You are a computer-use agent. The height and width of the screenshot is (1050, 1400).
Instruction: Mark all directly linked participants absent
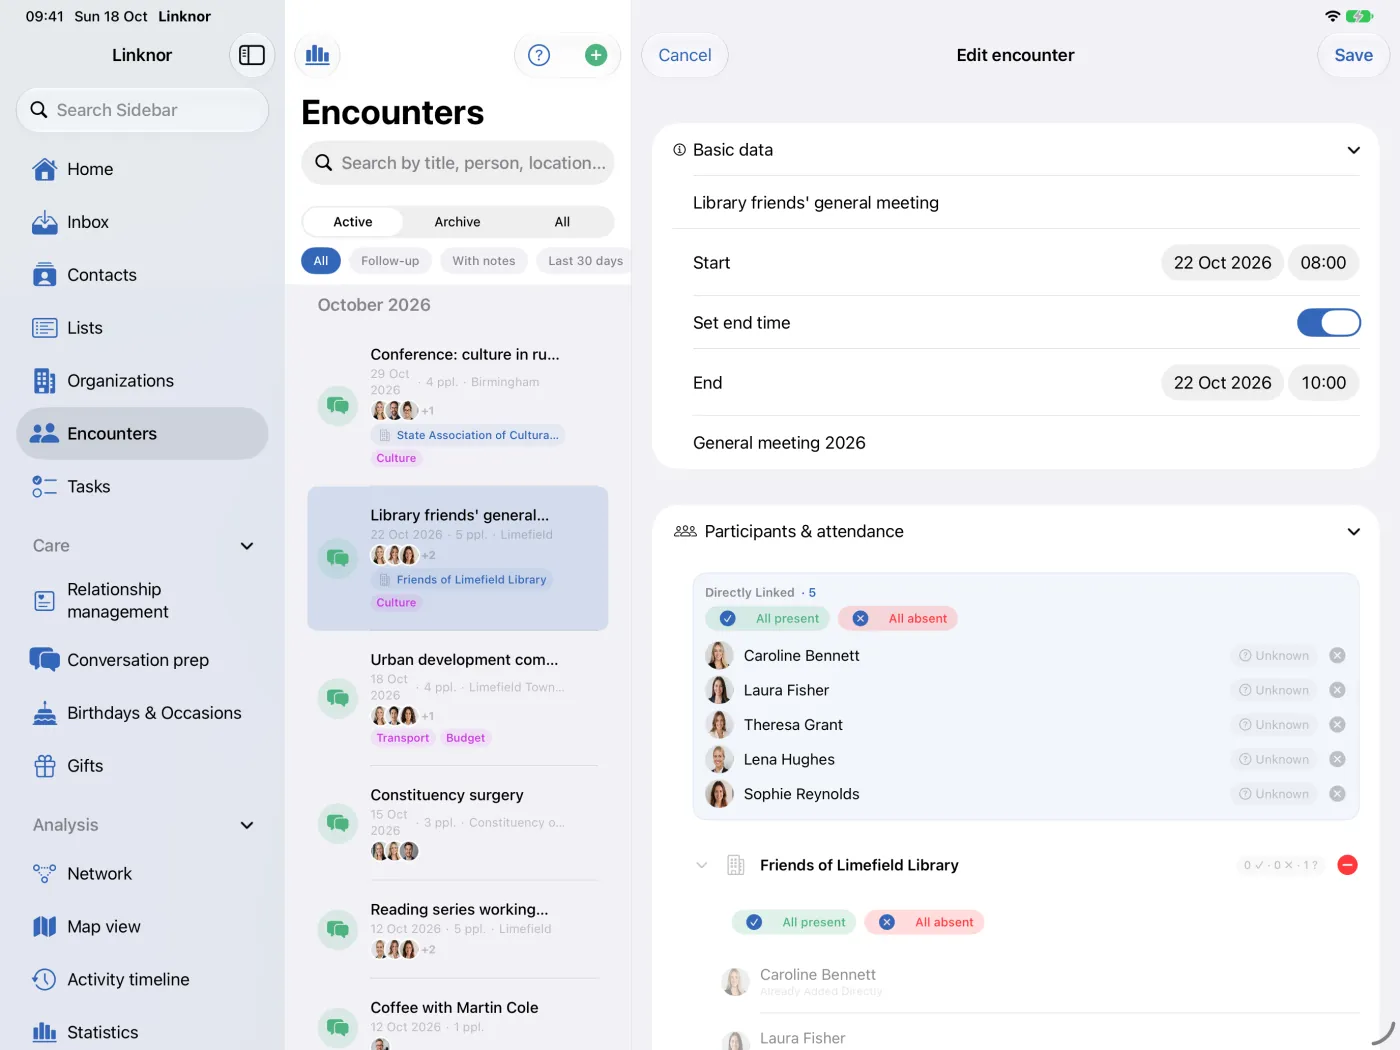point(898,619)
